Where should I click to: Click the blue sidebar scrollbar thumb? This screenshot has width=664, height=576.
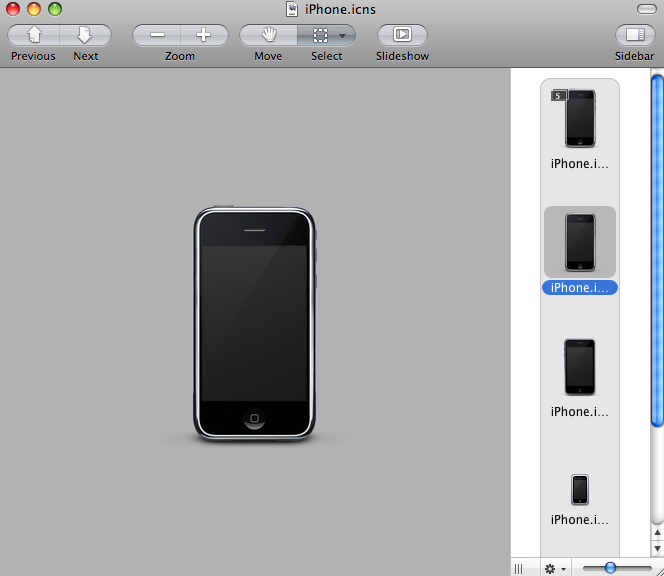point(657,250)
